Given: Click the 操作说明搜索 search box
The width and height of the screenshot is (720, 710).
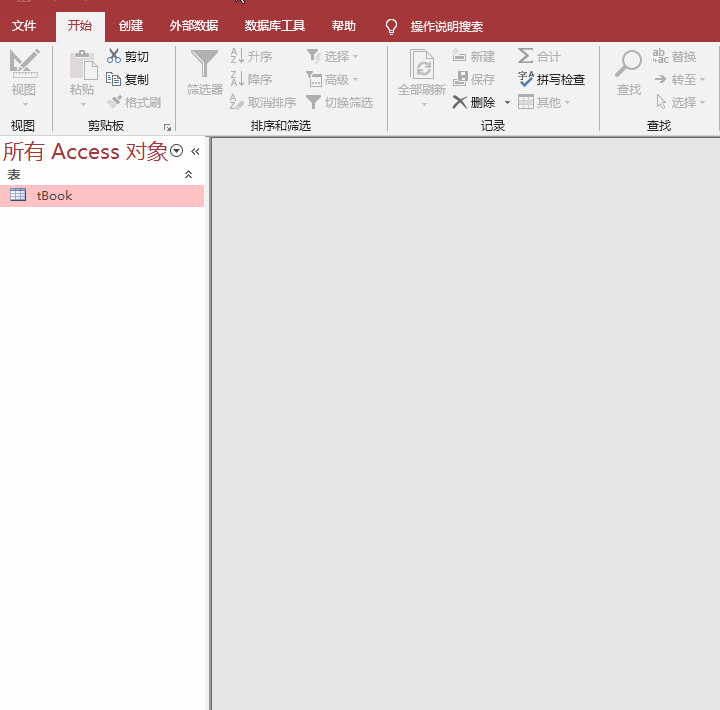Looking at the screenshot, I should (446, 27).
